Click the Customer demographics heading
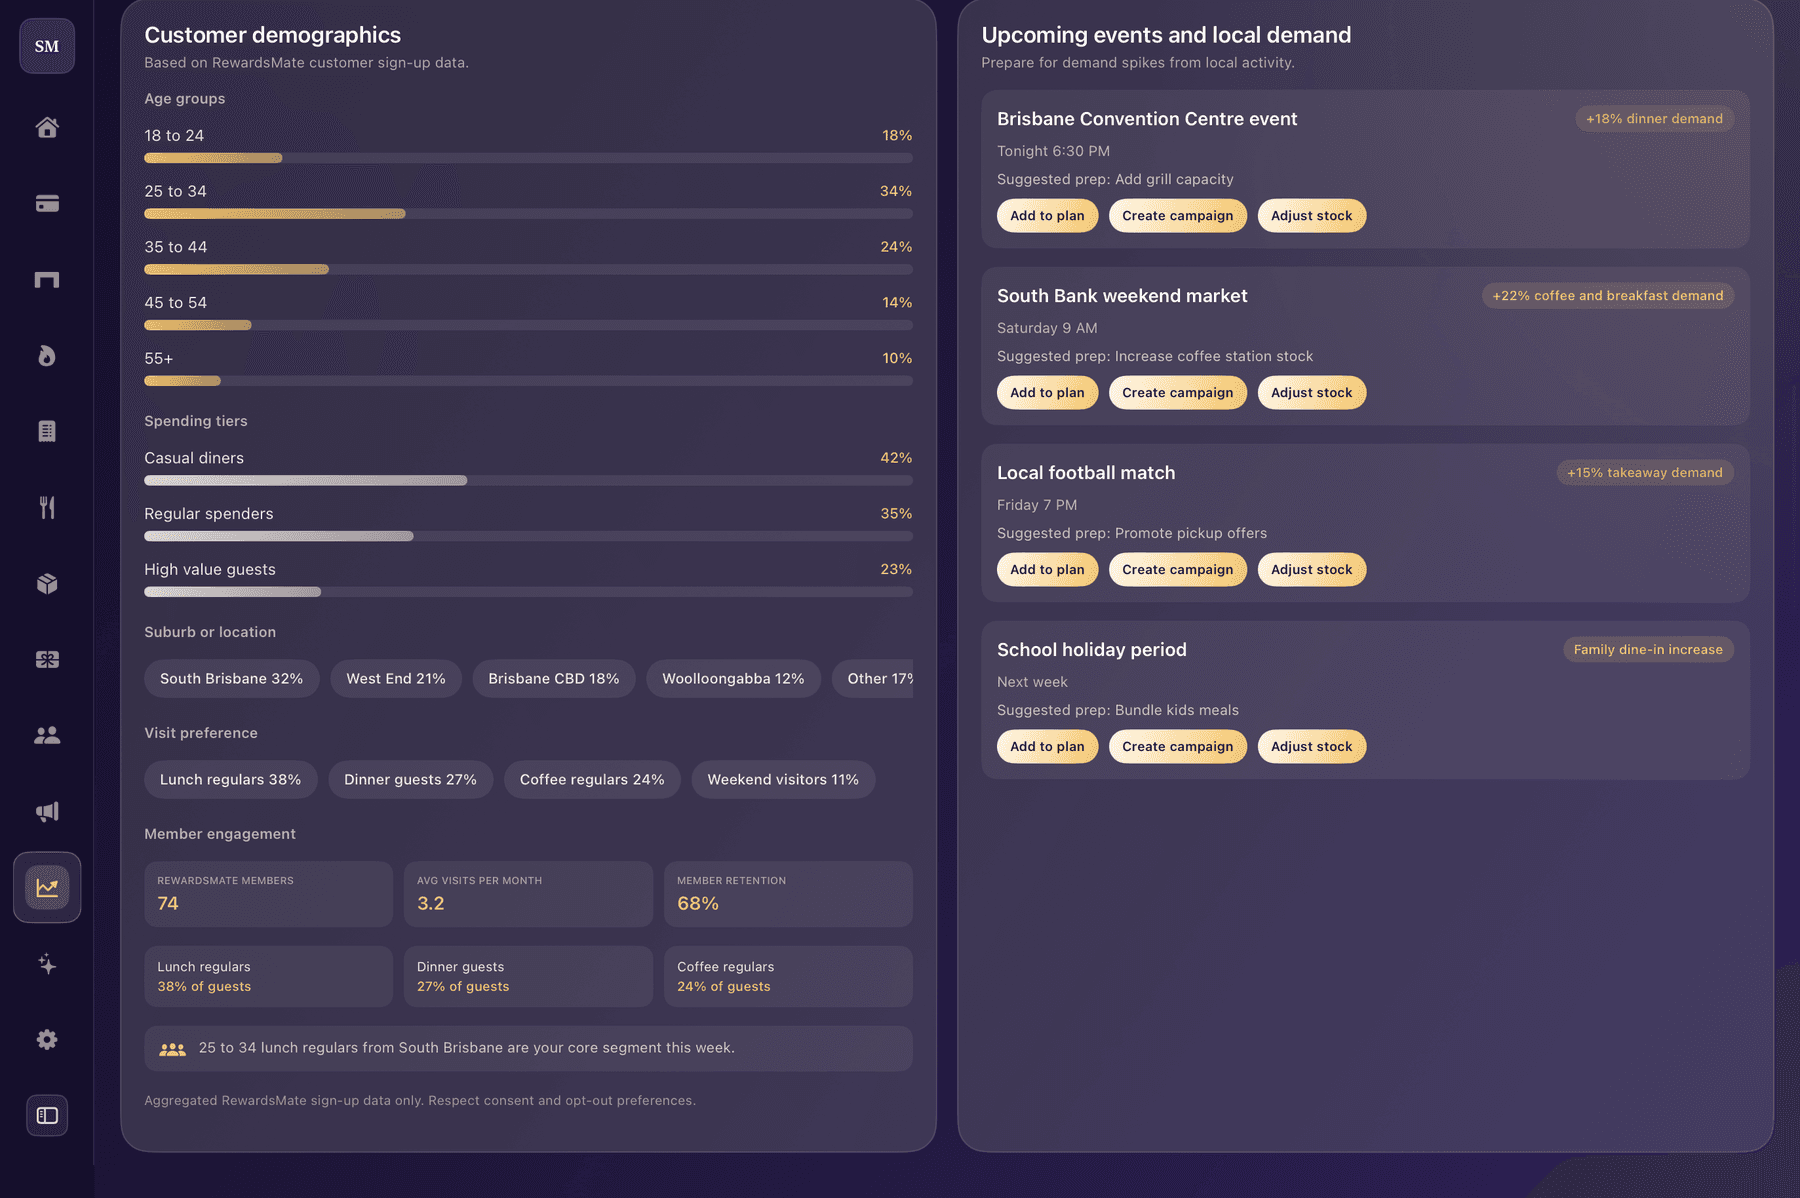Image resolution: width=1800 pixels, height=1198 pixels. pos(272,35)
